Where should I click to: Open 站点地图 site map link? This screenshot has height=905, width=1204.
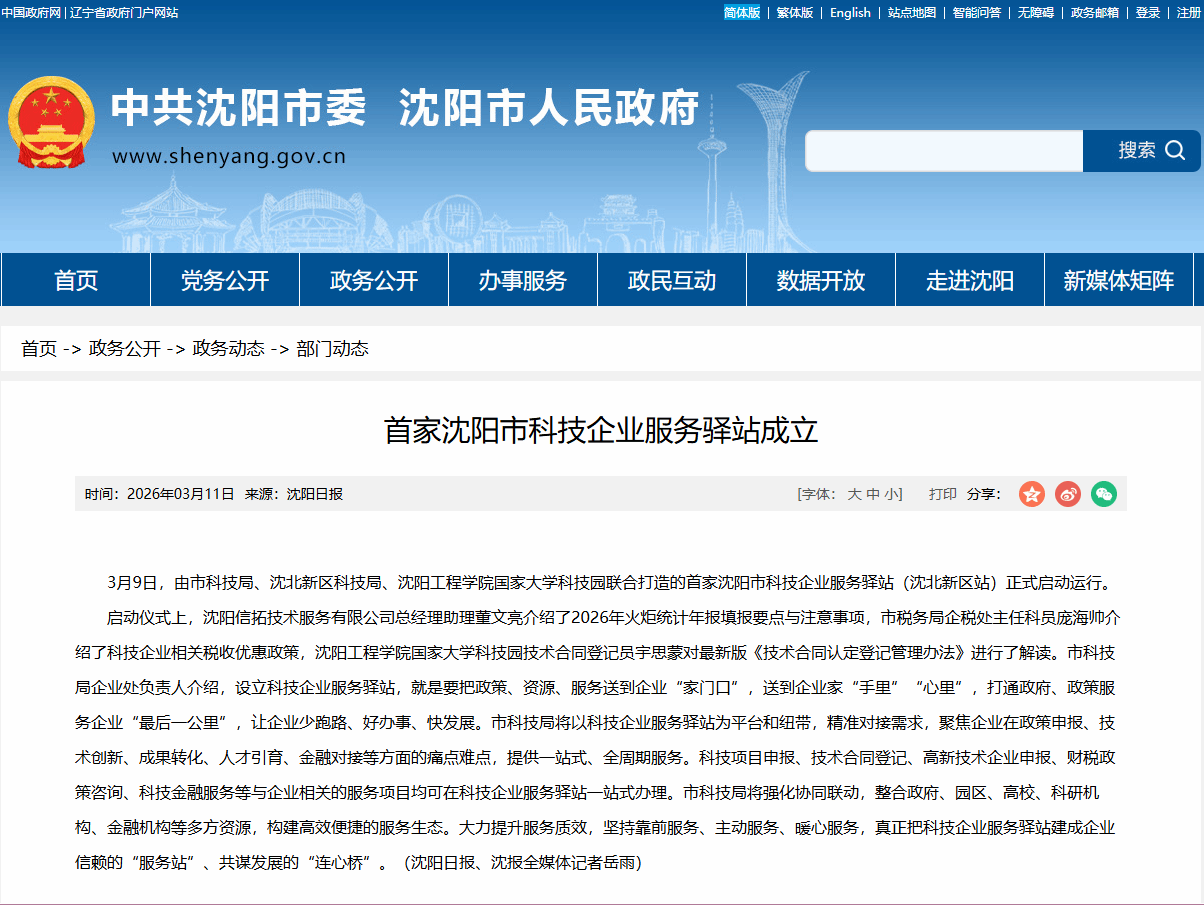tap(912, 13)
